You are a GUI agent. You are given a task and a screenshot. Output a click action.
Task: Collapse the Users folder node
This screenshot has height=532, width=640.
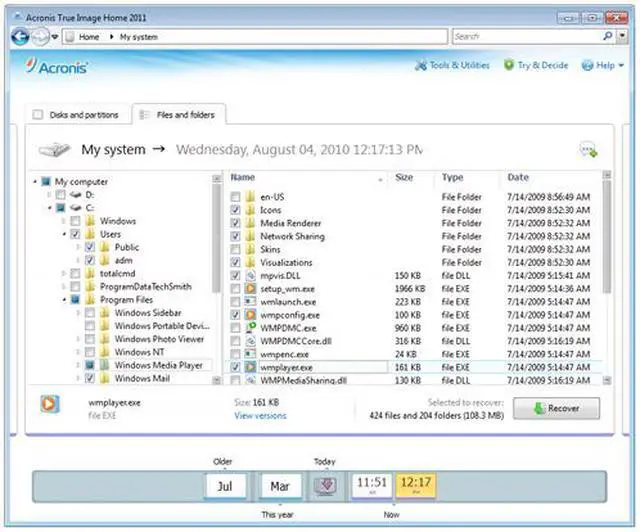coord(64,234)
